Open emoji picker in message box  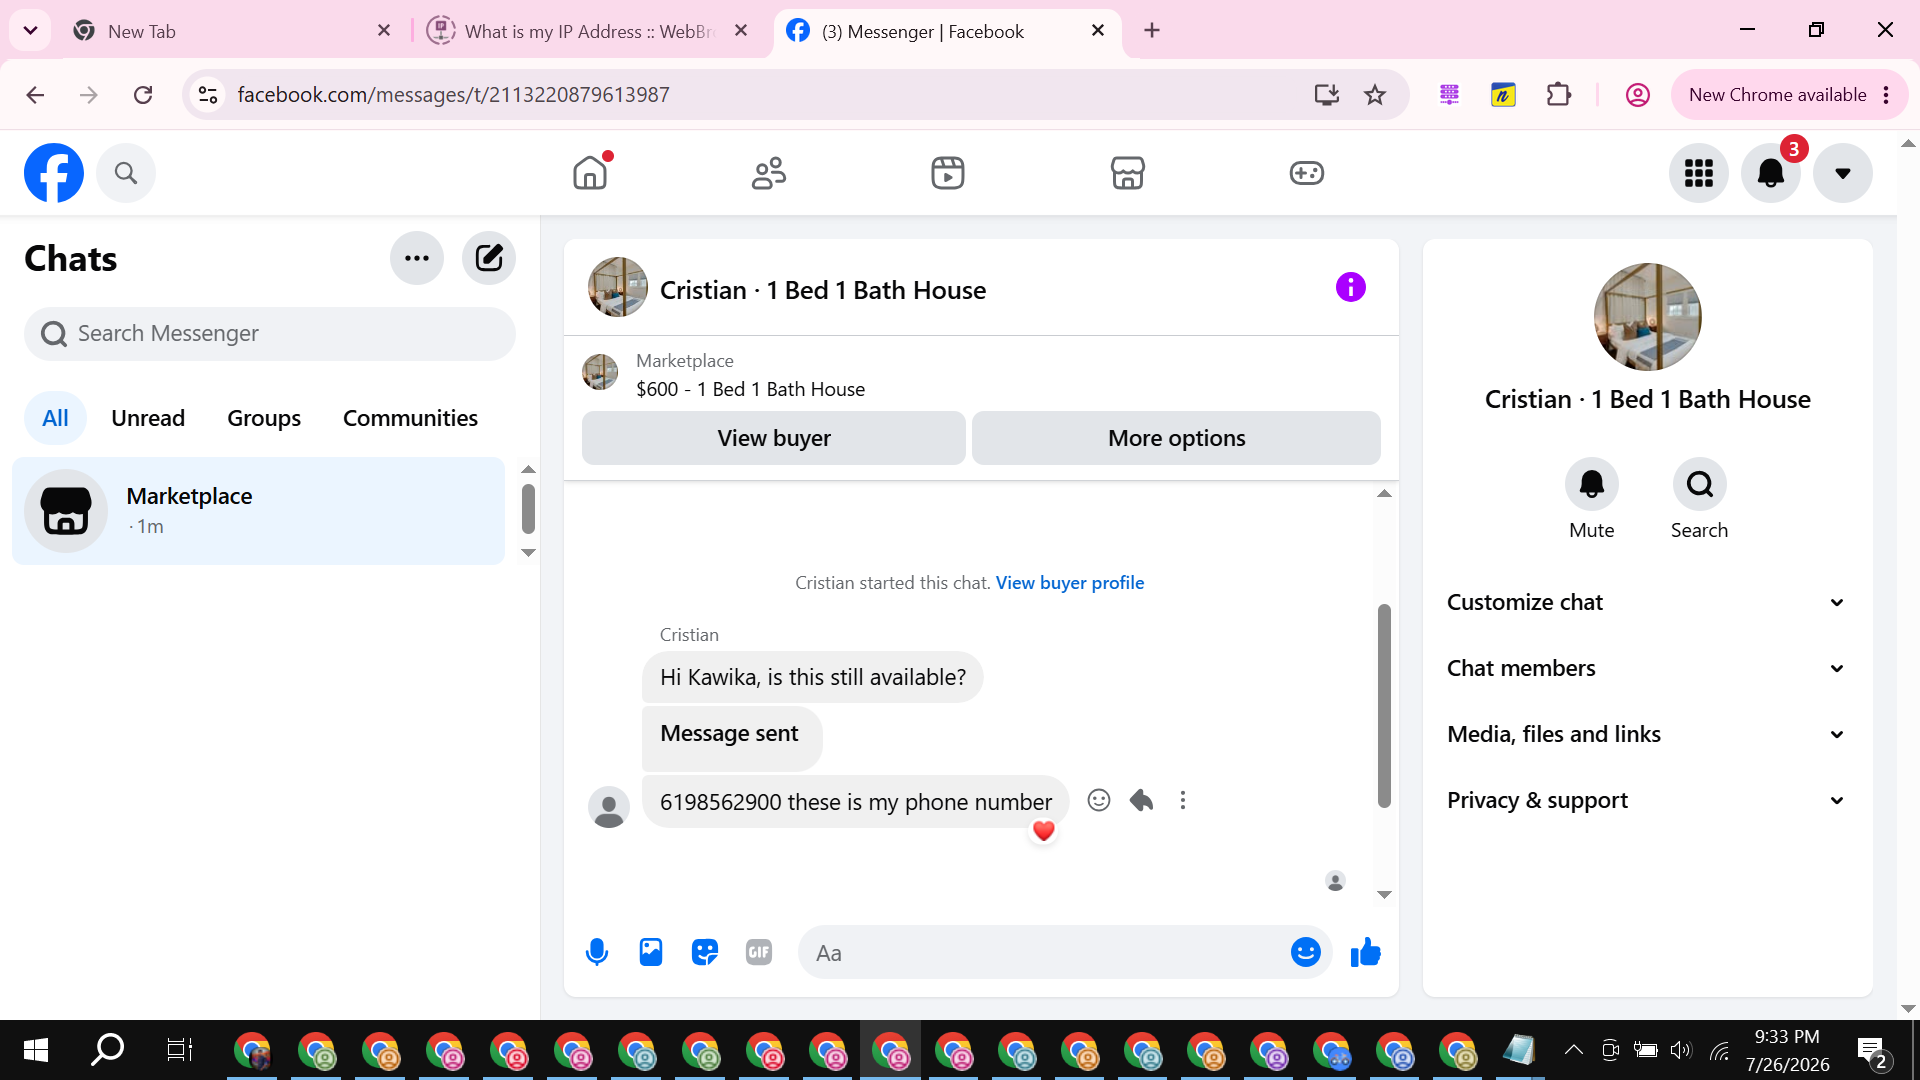[1306, 953]
